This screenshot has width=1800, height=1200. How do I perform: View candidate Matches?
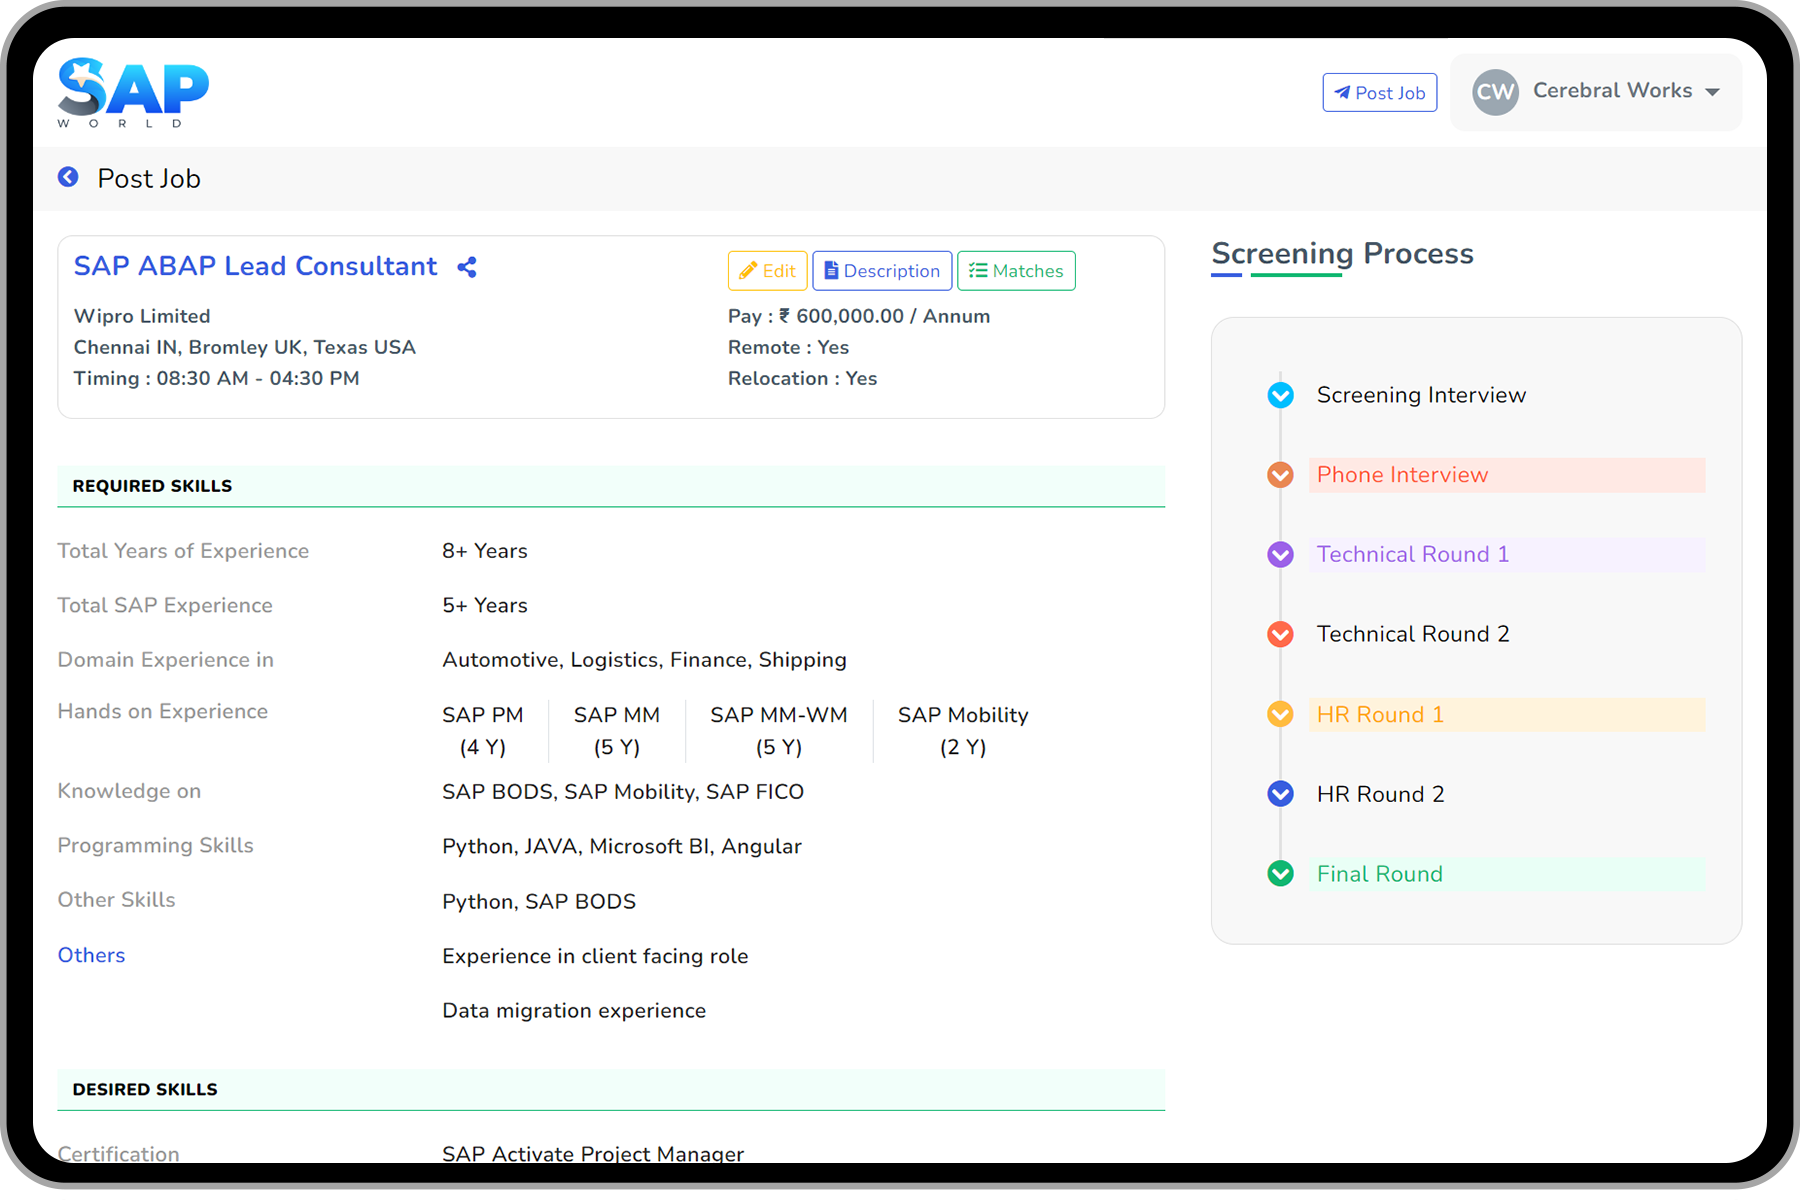click(x=1016, y=271)
